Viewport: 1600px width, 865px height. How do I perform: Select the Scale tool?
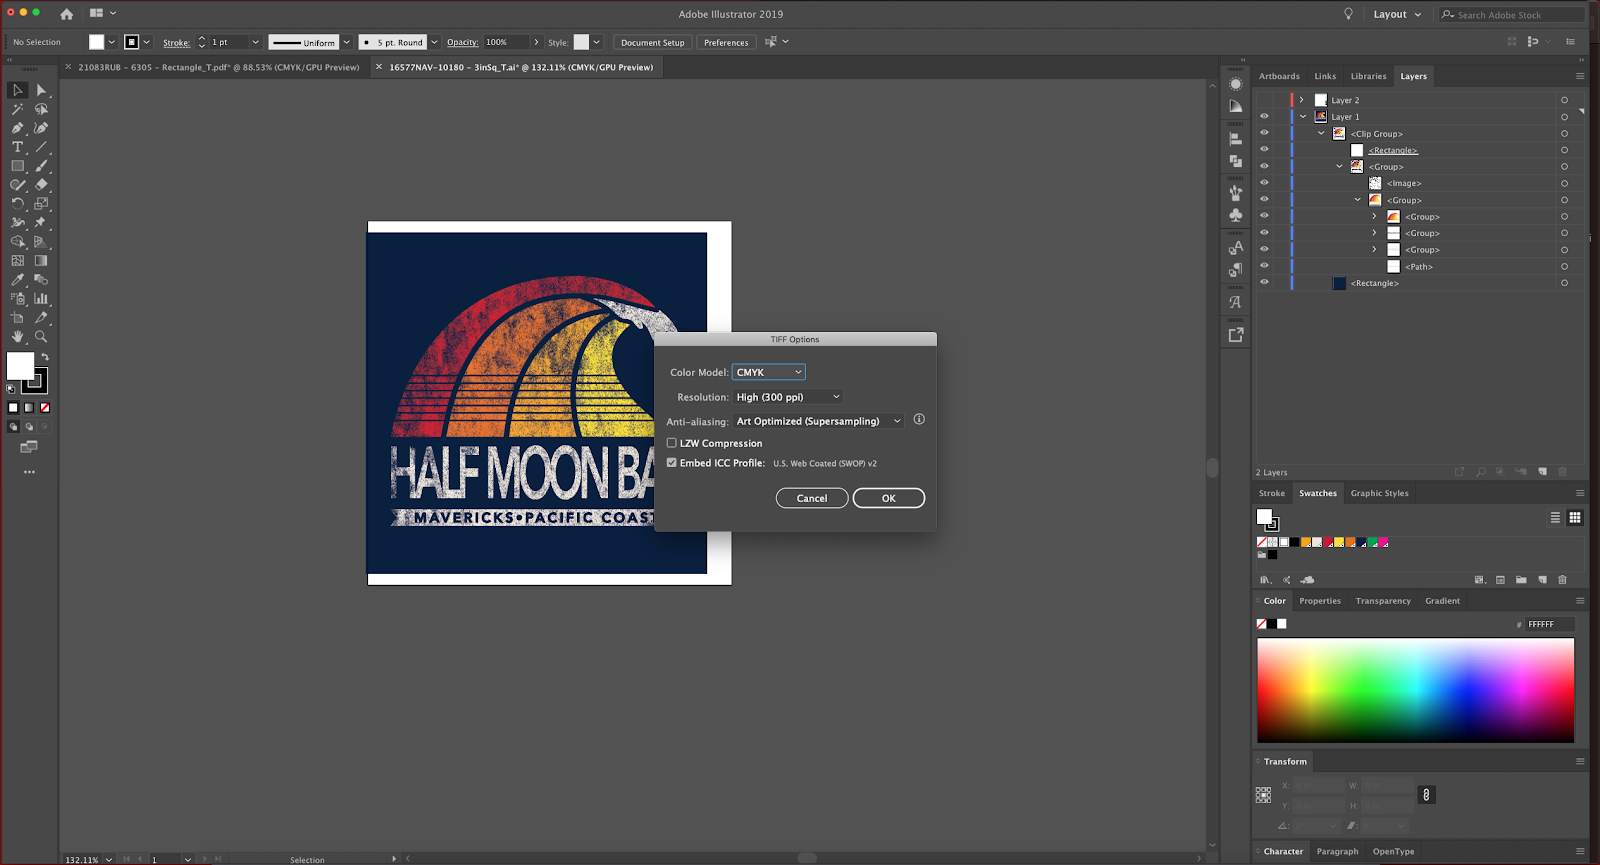41,204
